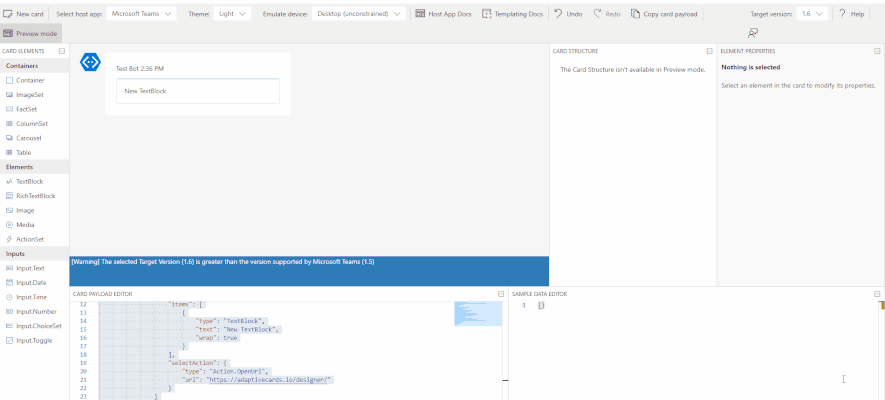Click the "wrap": true line in payload
The height and width of the screenshot is (400, 885).
click(216, 338)
